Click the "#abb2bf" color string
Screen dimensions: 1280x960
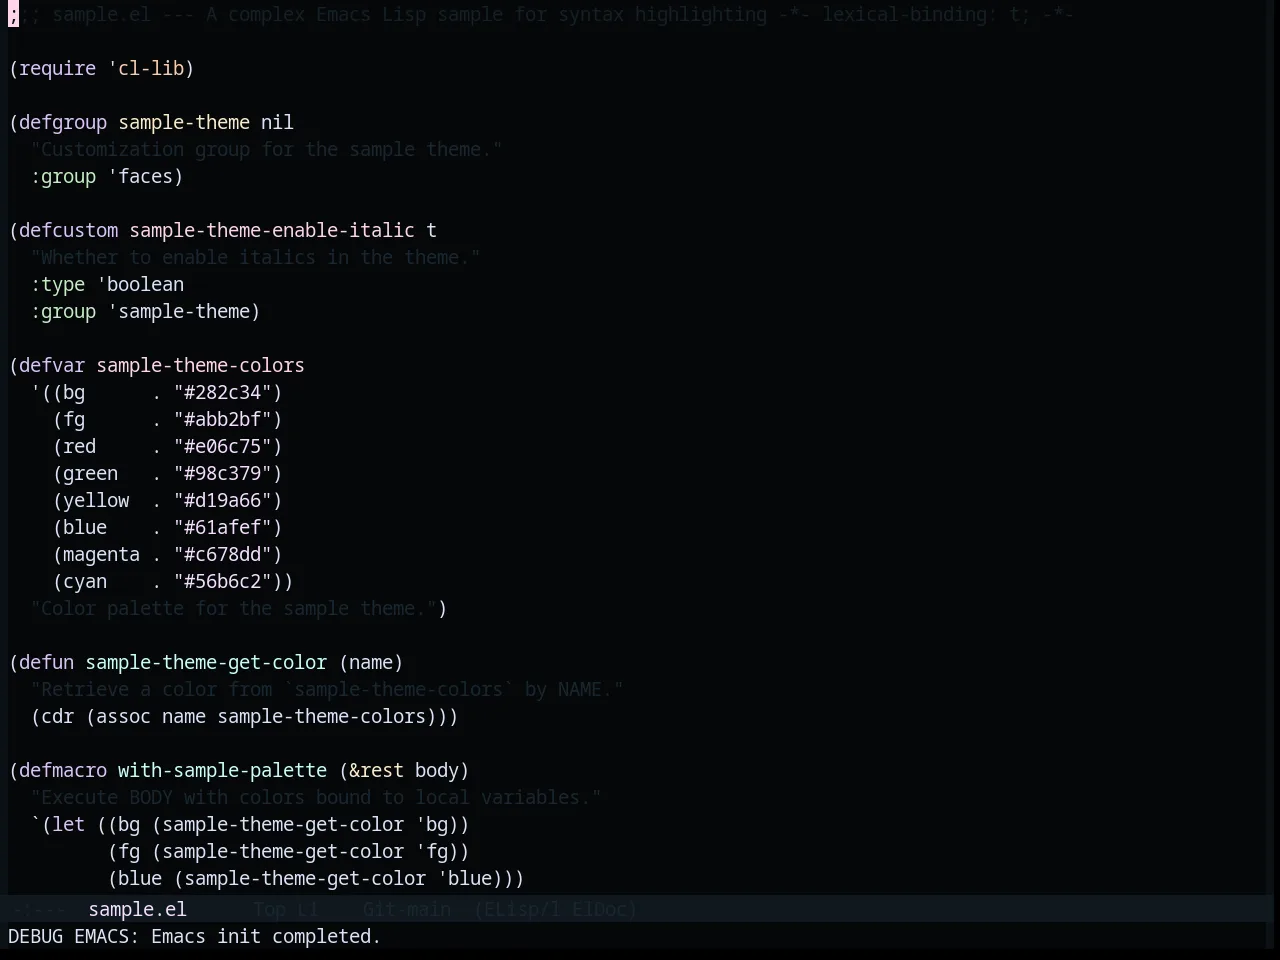[222, 419]
